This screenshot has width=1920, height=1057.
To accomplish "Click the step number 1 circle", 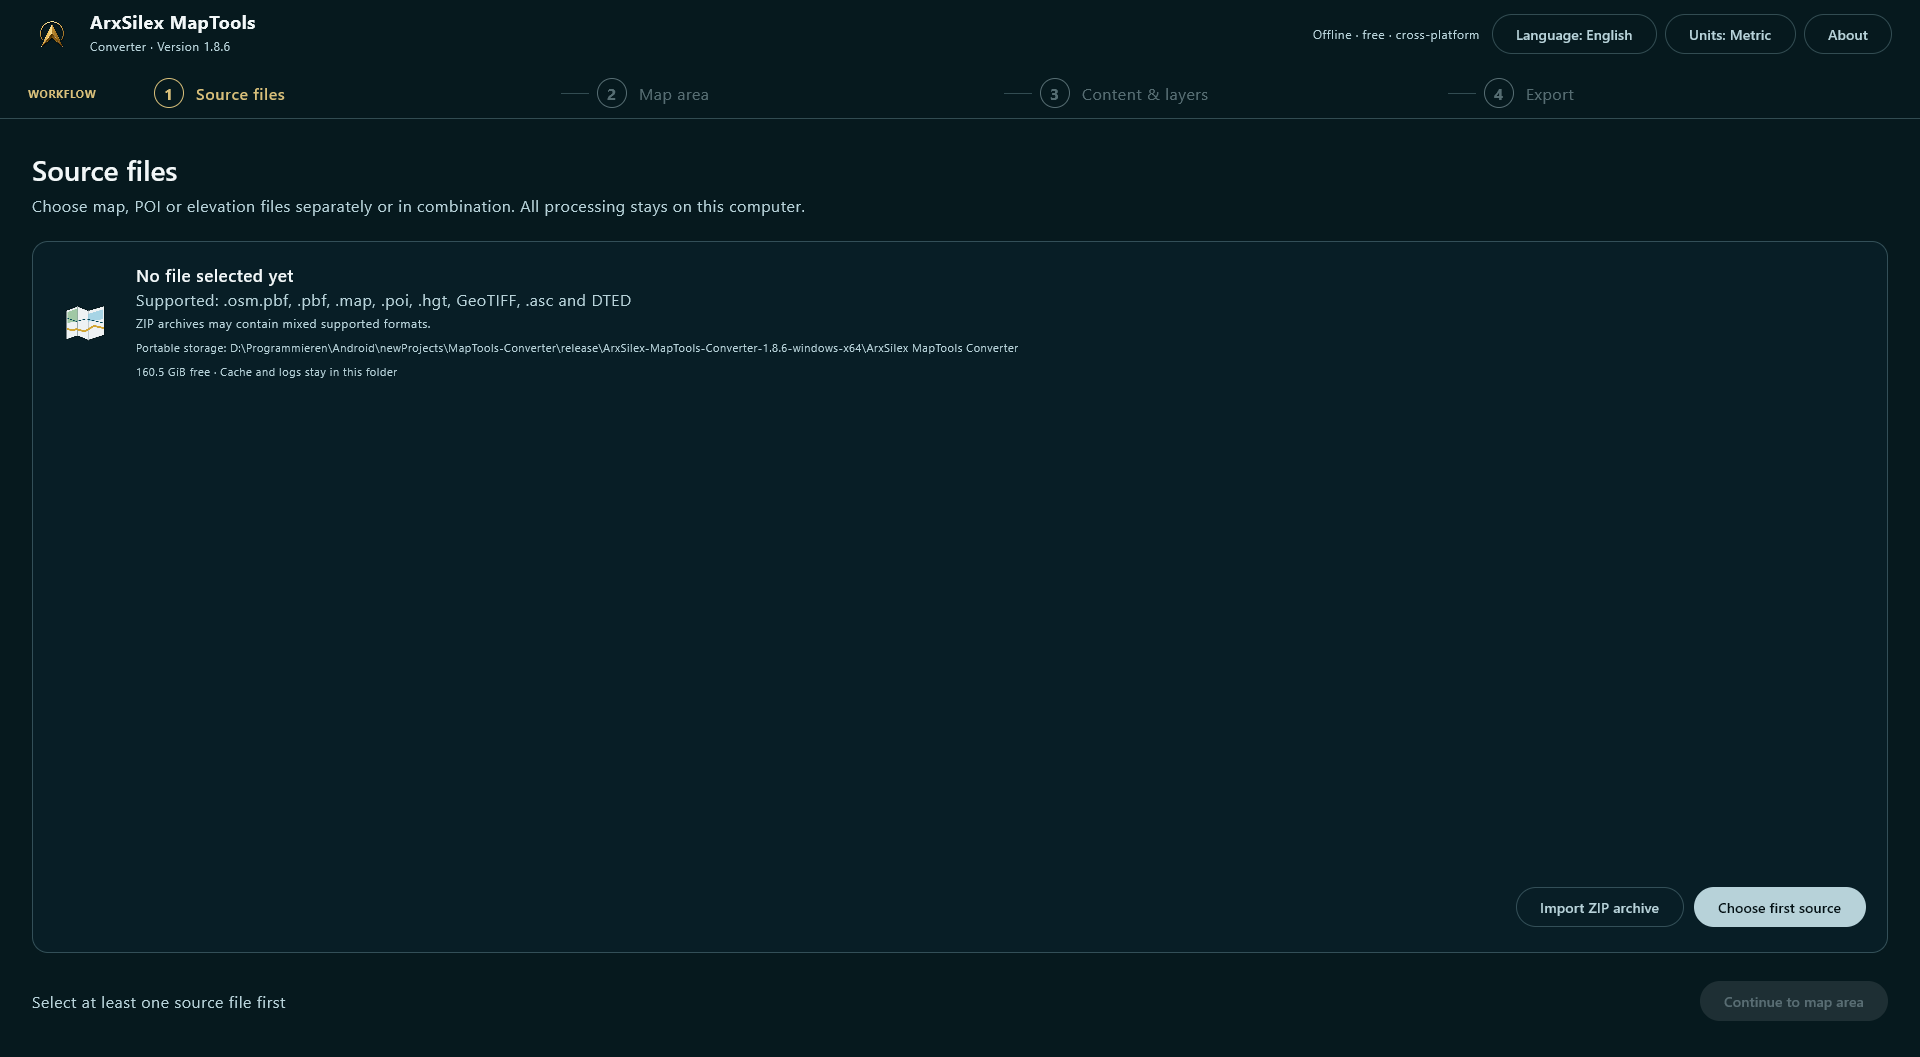I will [169, 94].
